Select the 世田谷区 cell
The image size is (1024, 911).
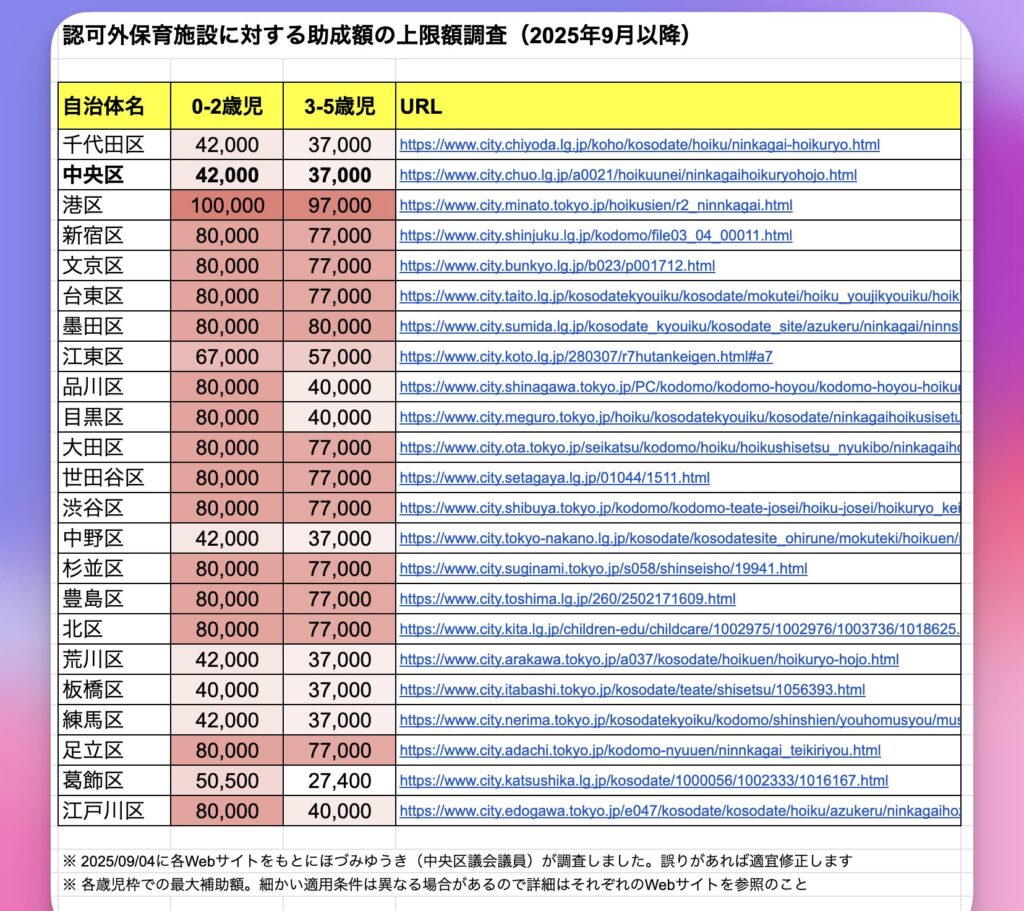[x=114, y=477]
